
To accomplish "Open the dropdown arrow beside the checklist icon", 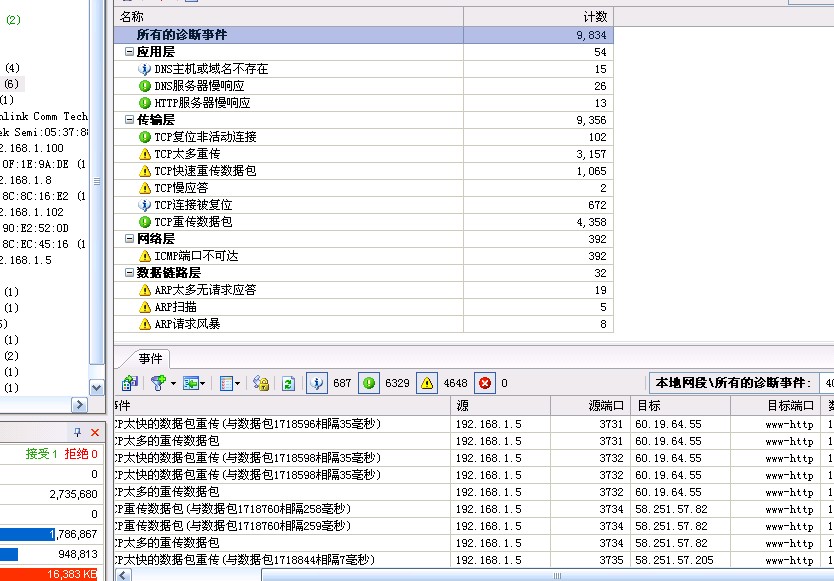I will [237, 383].
